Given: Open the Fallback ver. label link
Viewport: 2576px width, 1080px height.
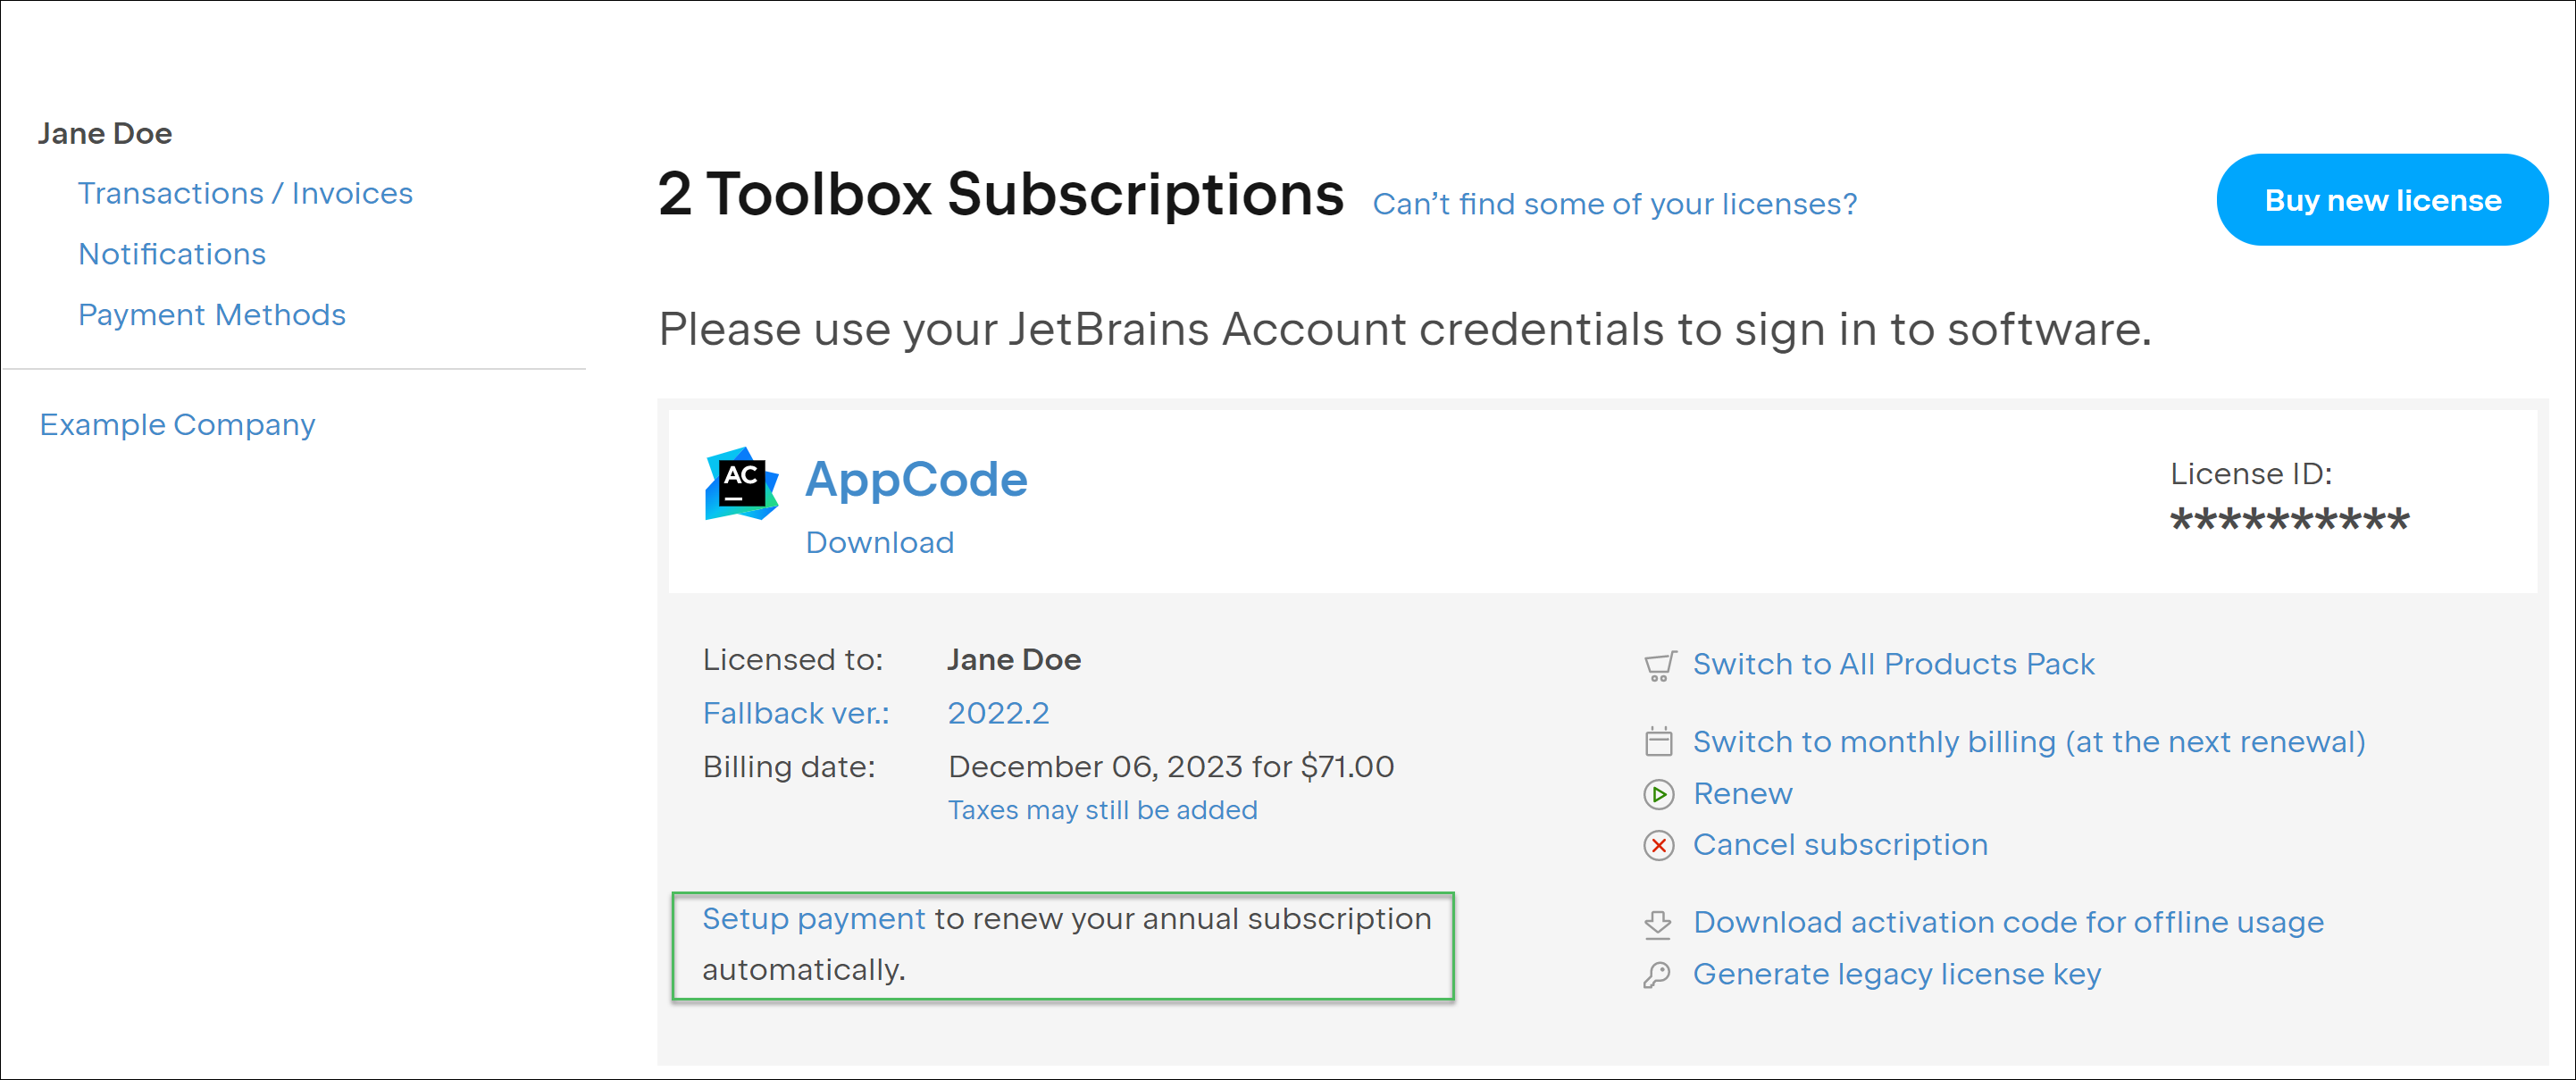Looking at the screenshot, I should pos(796,713).
